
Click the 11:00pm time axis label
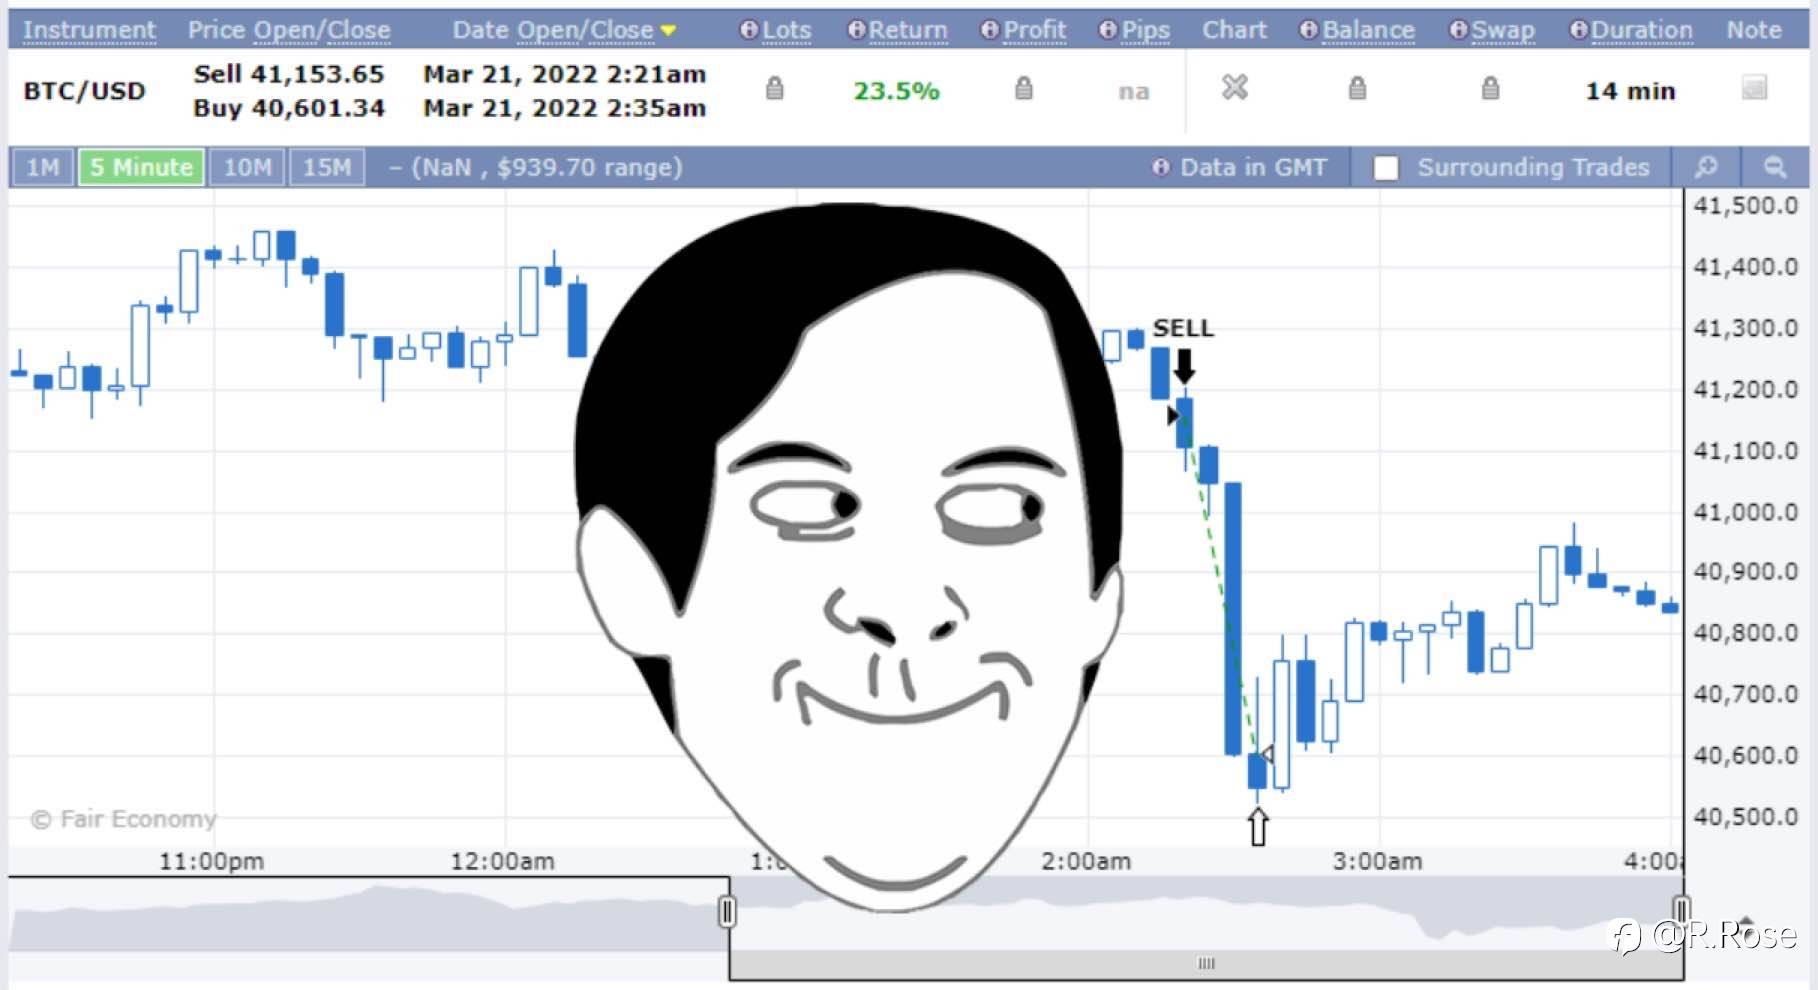click(212, 861)
